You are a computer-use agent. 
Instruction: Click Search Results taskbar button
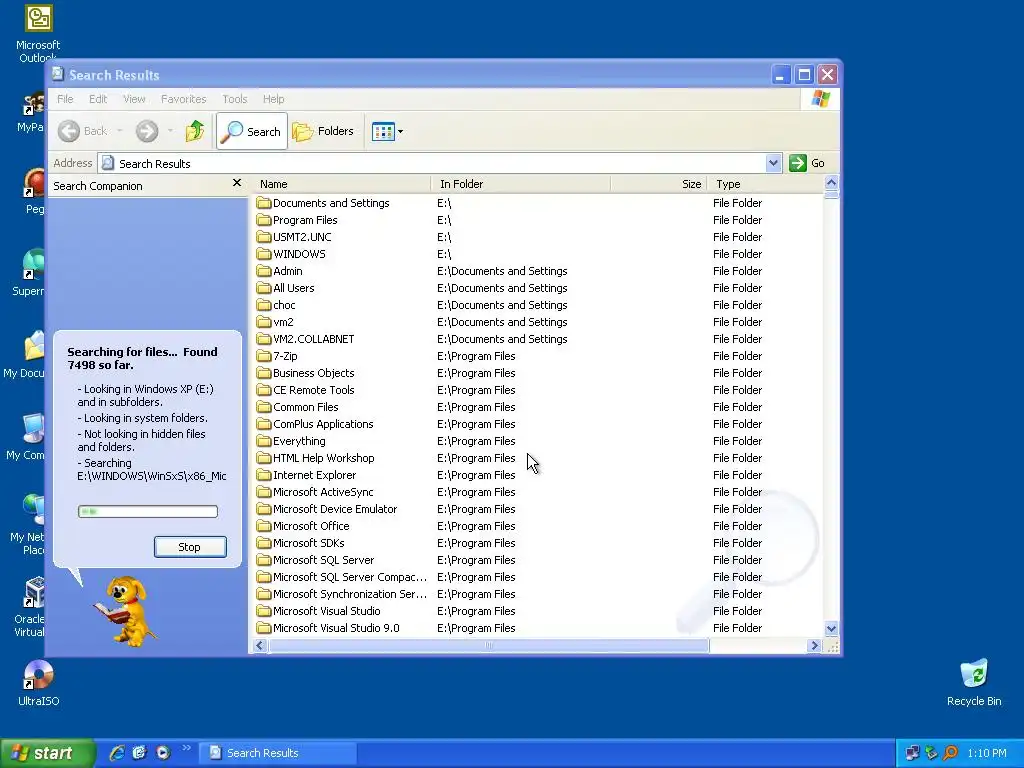(x=277, y=753)
